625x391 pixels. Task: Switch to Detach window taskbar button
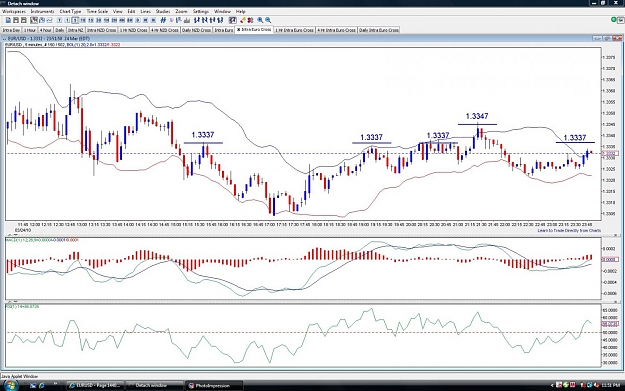click(154, 385)
